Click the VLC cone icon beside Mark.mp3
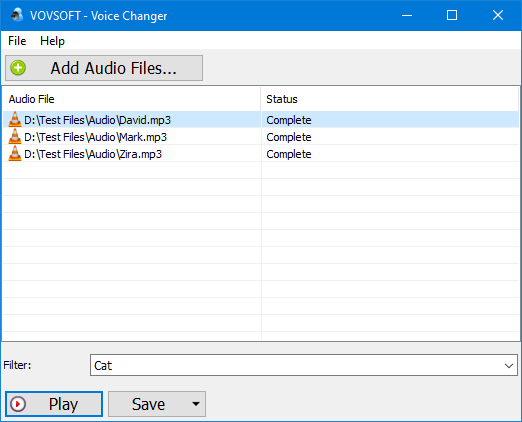 pyautogui.click(x=15, y=137)
